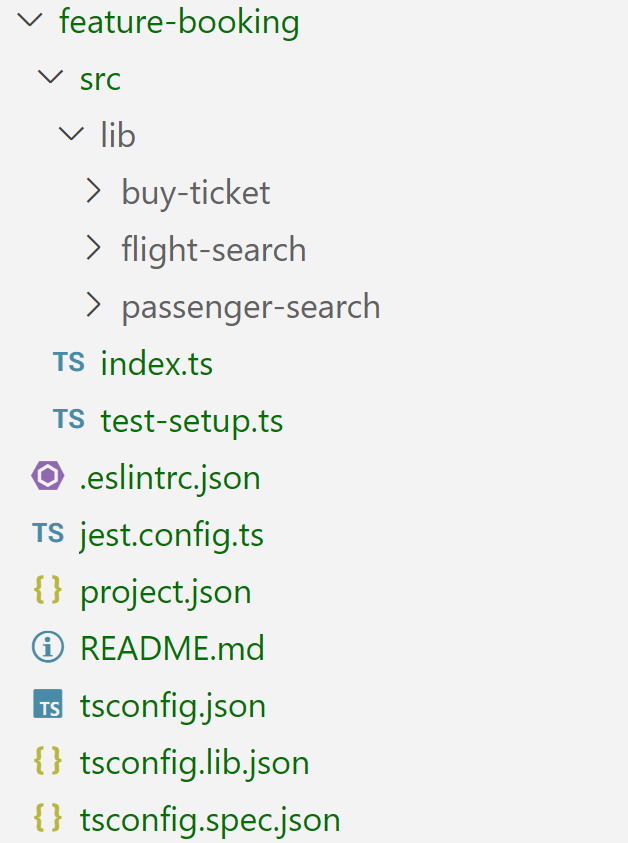Click the TypeScript icon beside index.ts

click(69, 362)
